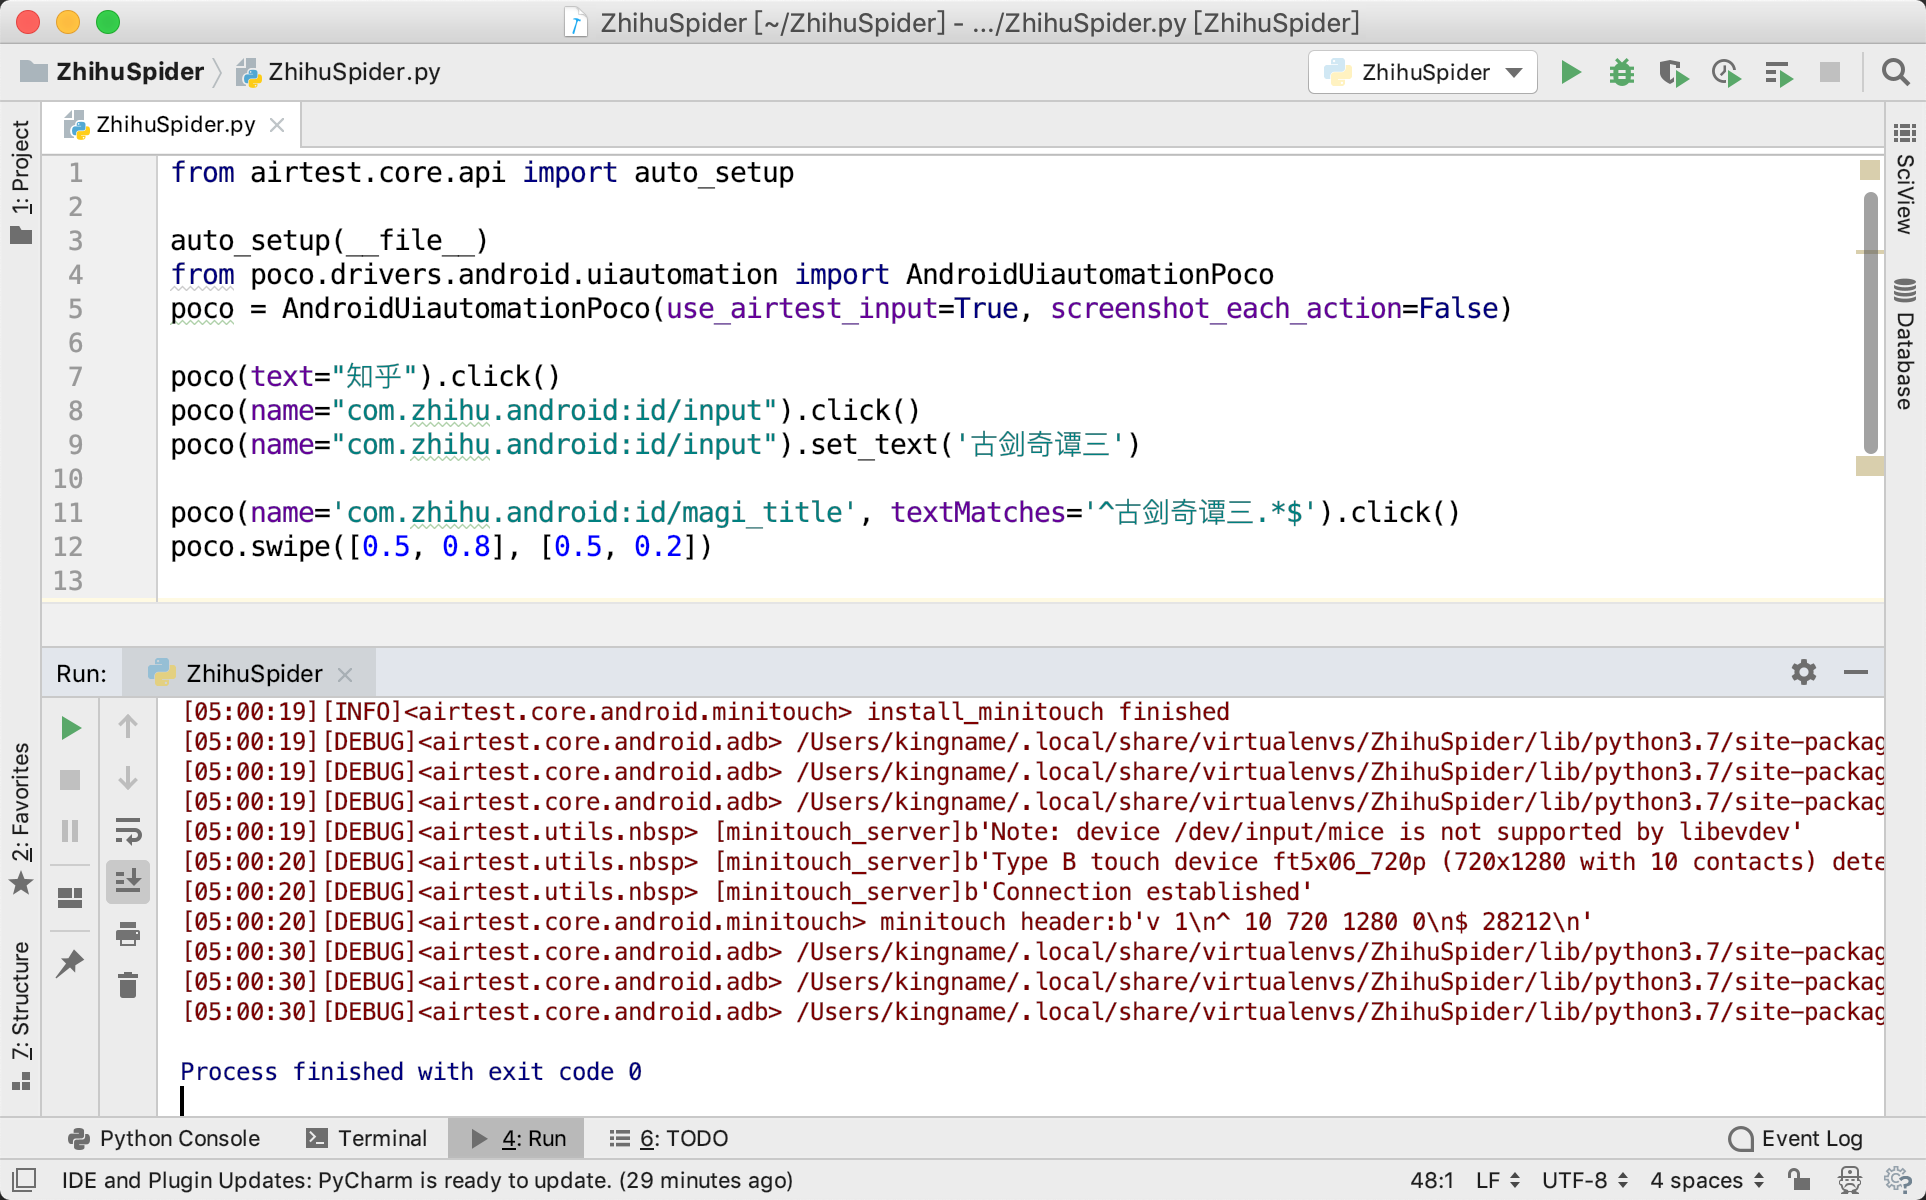1926x1200 pixels.
Task: Click the Search everywhere magnifier icon
Action: tap(1896, 71)
